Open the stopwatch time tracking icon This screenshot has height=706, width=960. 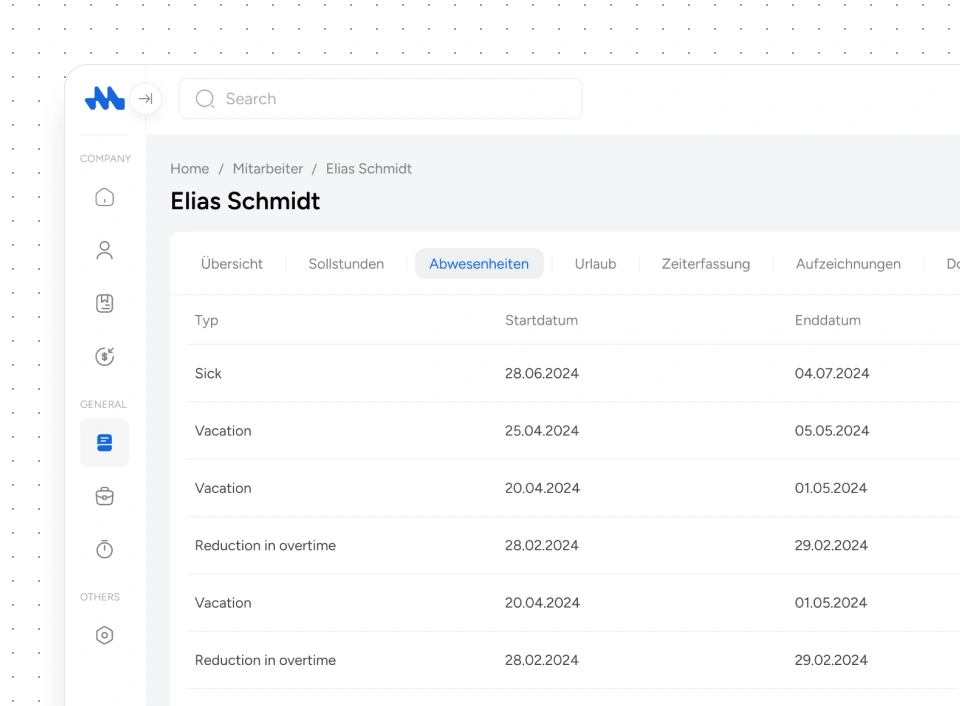click(x=104, y=549)
